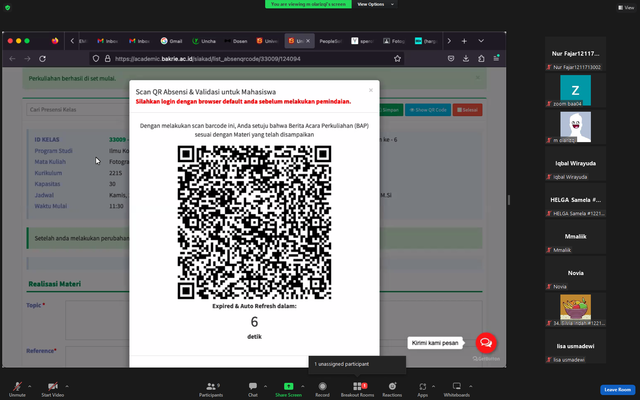Screen dimensions: 640x400
Task: Click the Leave Room button
Action: (617, 390)
